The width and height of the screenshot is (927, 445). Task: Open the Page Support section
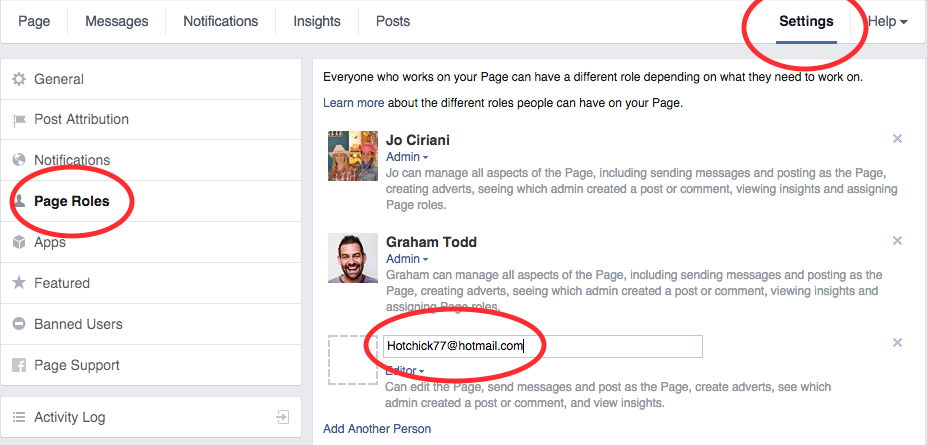[x=151, y=365]
